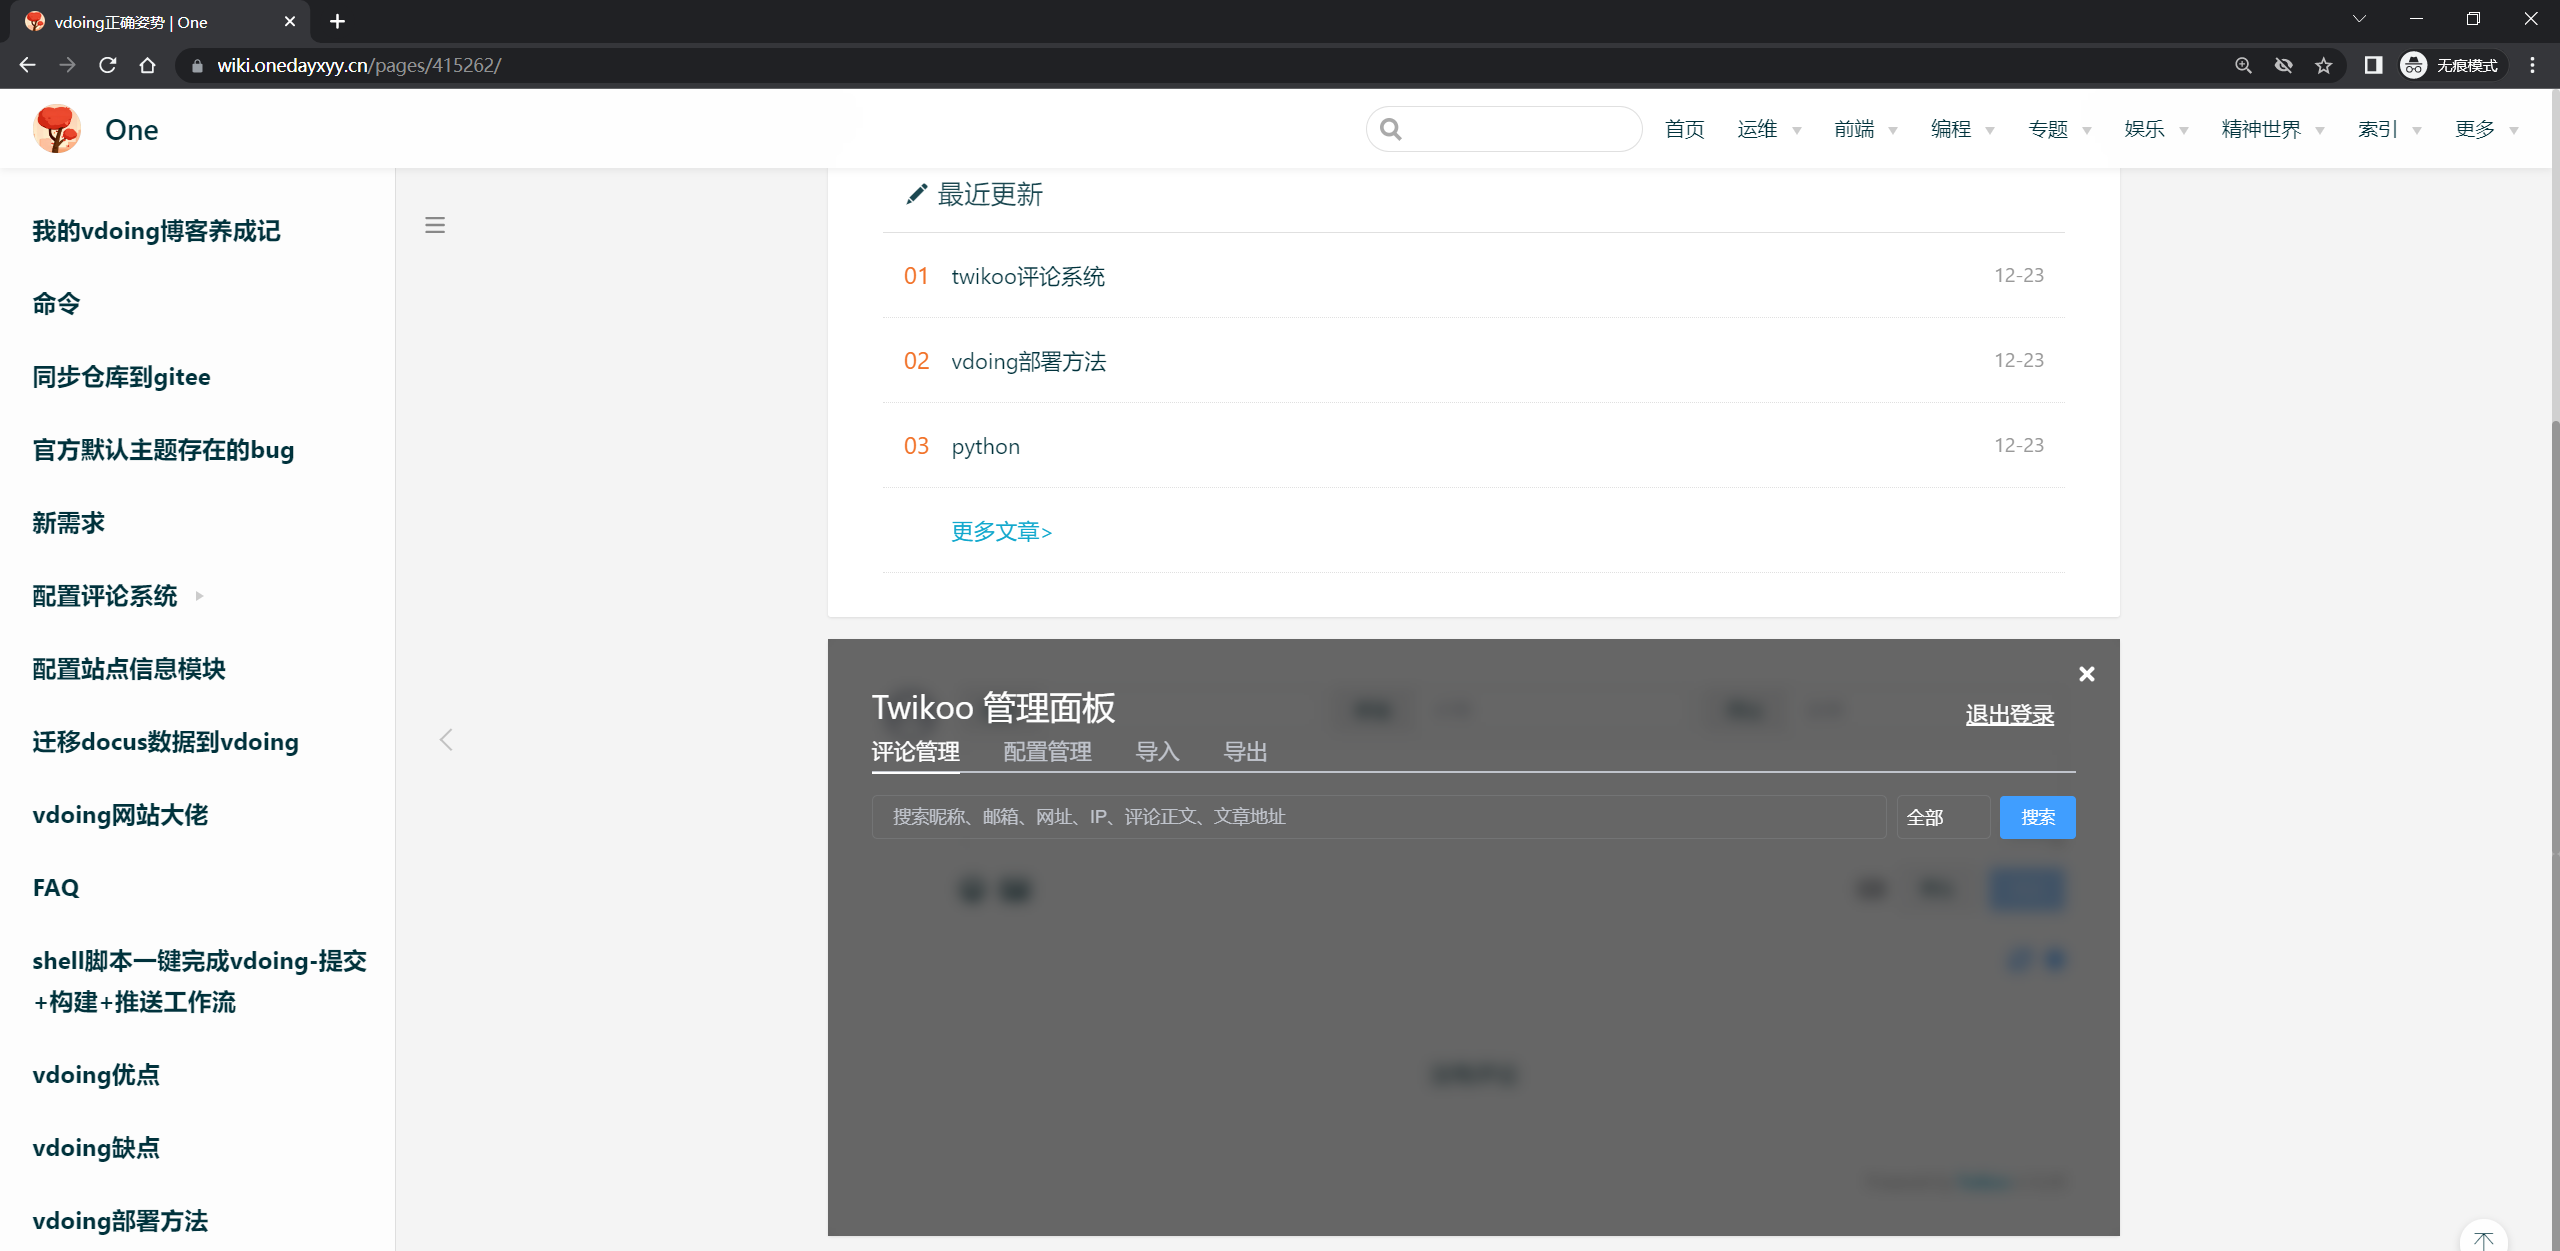Open 官方默认主题存在的bug sidebar item
2560x1251 pixels.
[x=163, y=450]
